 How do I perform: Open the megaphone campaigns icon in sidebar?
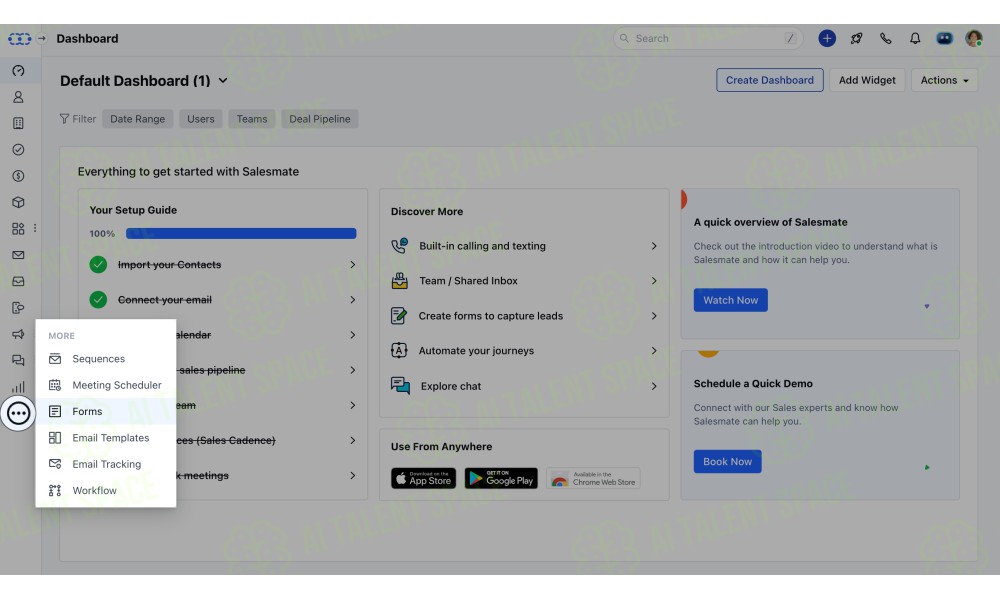coord(18,334)
